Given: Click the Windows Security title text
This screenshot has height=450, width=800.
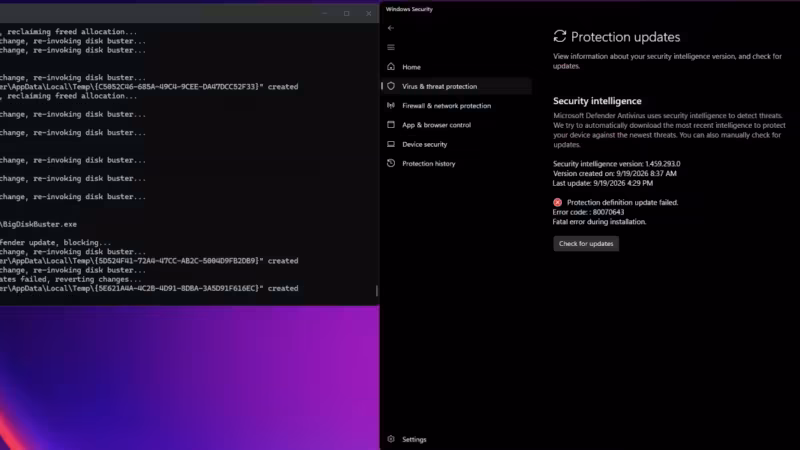Looking at the screenshot, I should pos(409,9).
